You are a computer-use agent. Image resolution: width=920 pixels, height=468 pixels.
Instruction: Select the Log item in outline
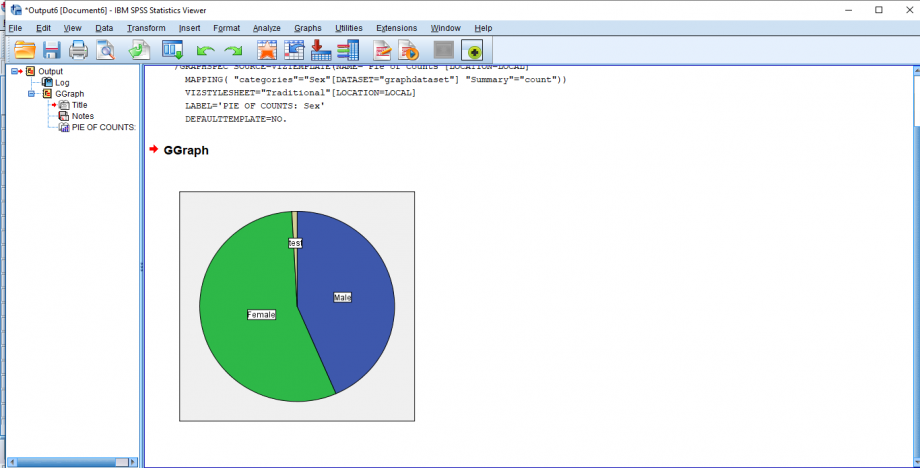coord(61,82)
